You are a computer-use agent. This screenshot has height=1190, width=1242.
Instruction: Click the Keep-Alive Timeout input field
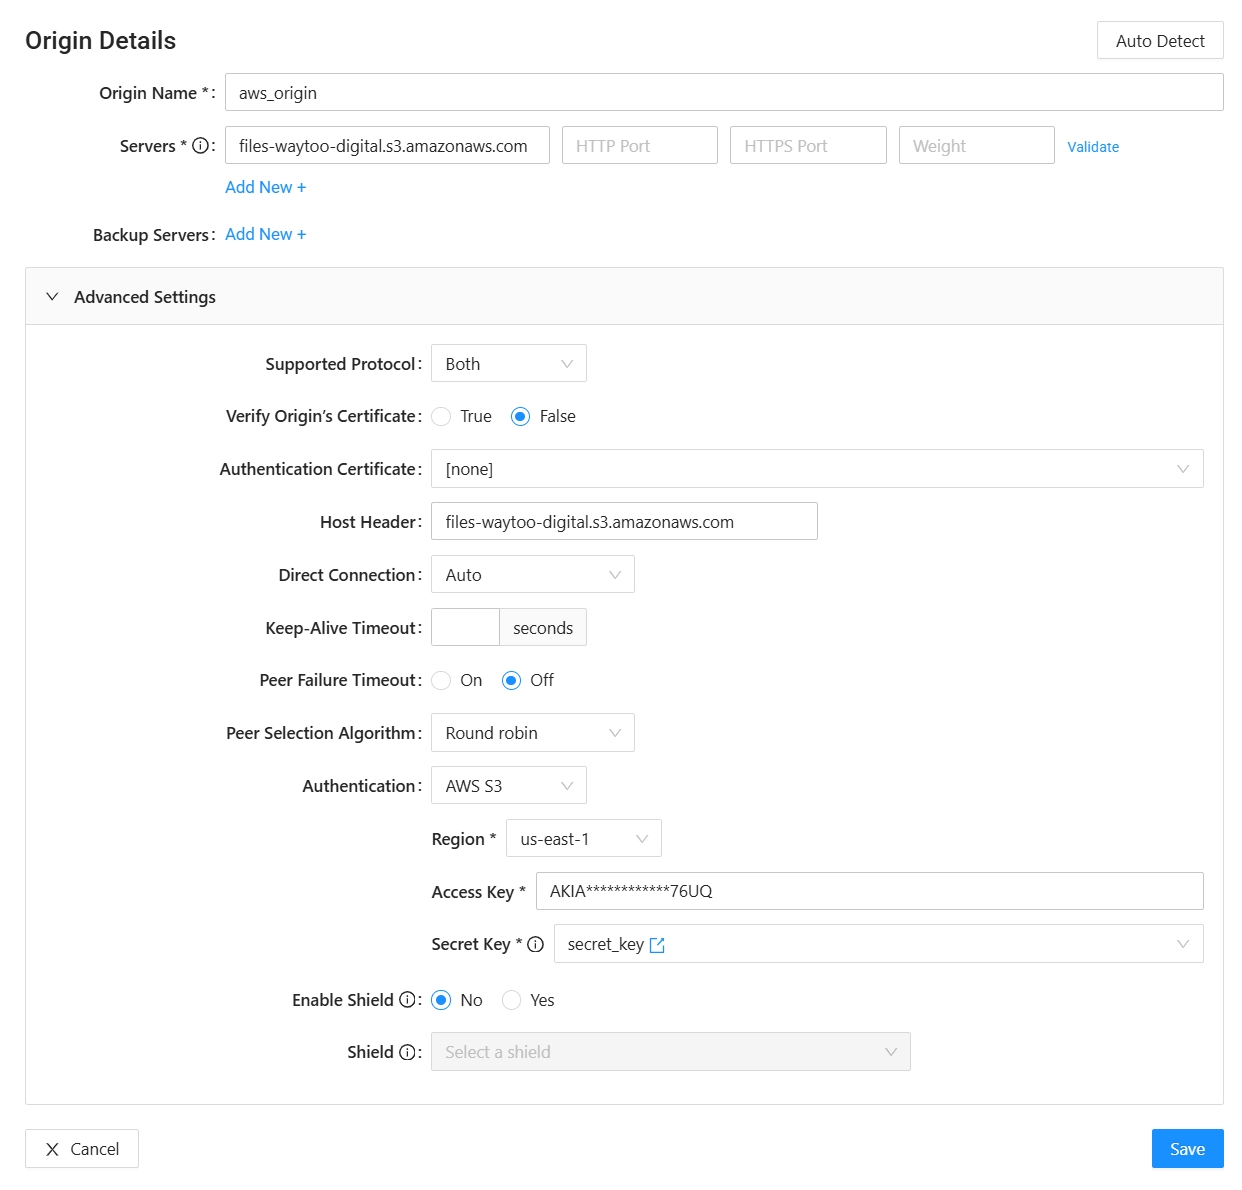465,628
